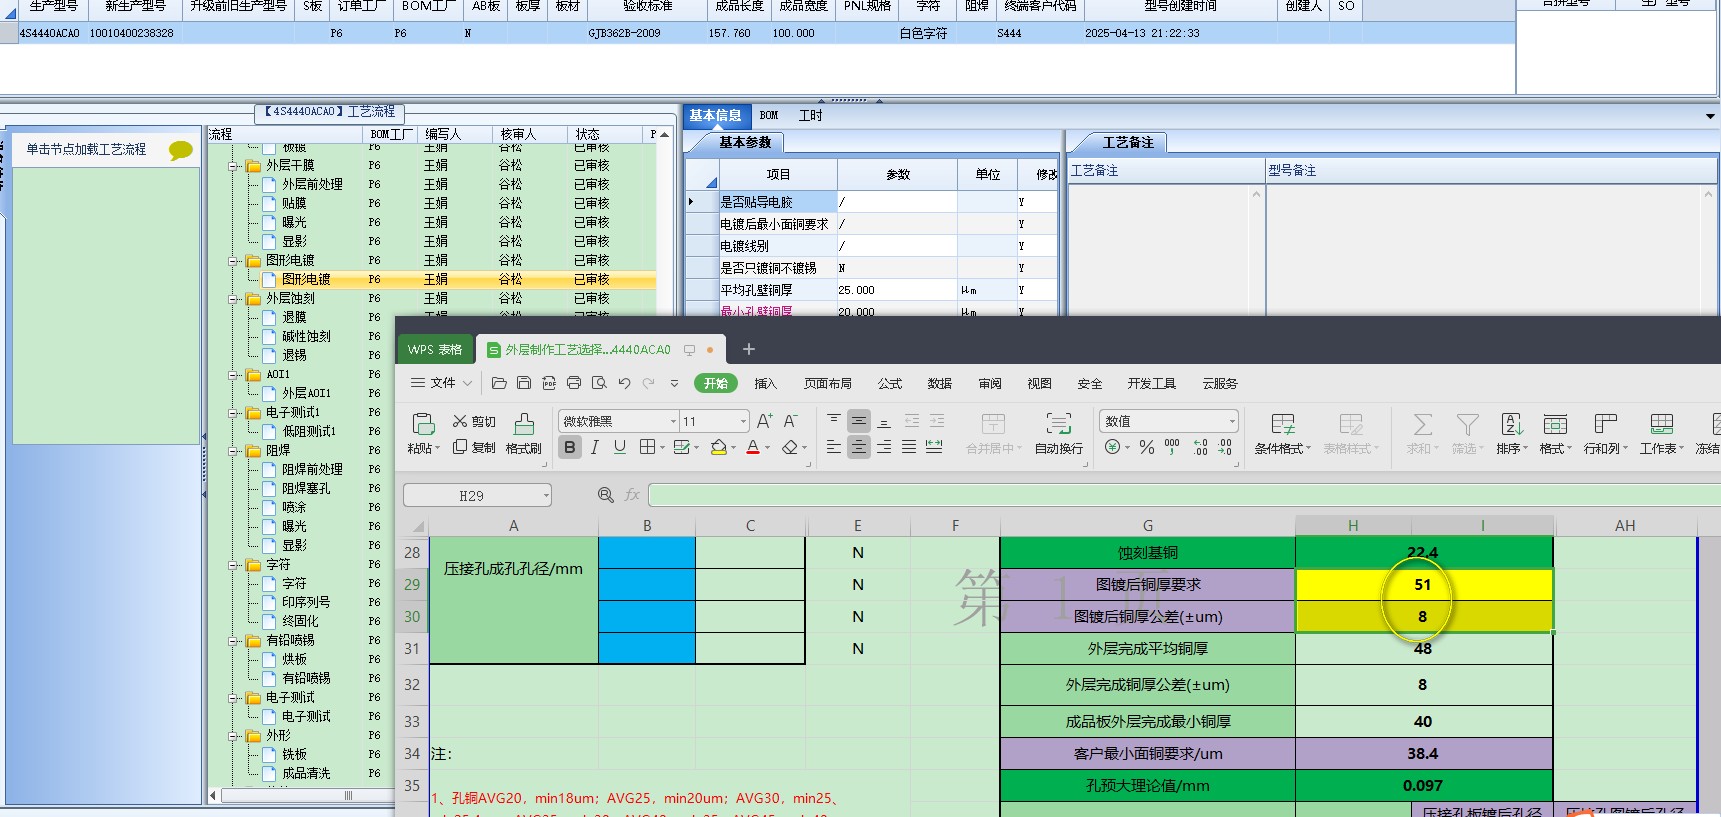This screenshot has height=817, width=1721.
Task: Align text right in cell
Action: pos(884,447)
